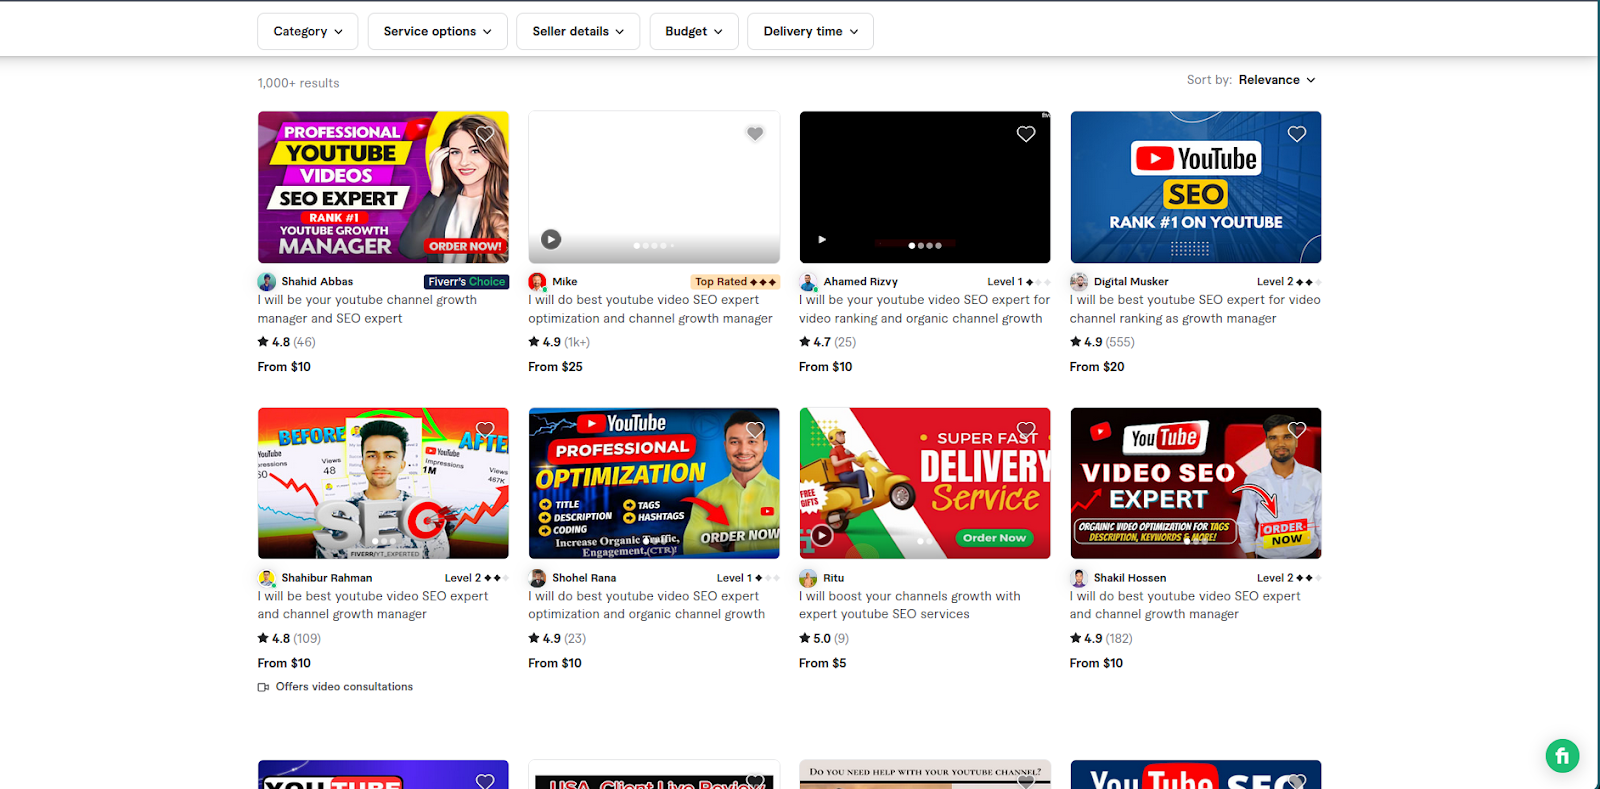
Task: Open Shahid Abbas seller name link
Action: click(317, 282)
